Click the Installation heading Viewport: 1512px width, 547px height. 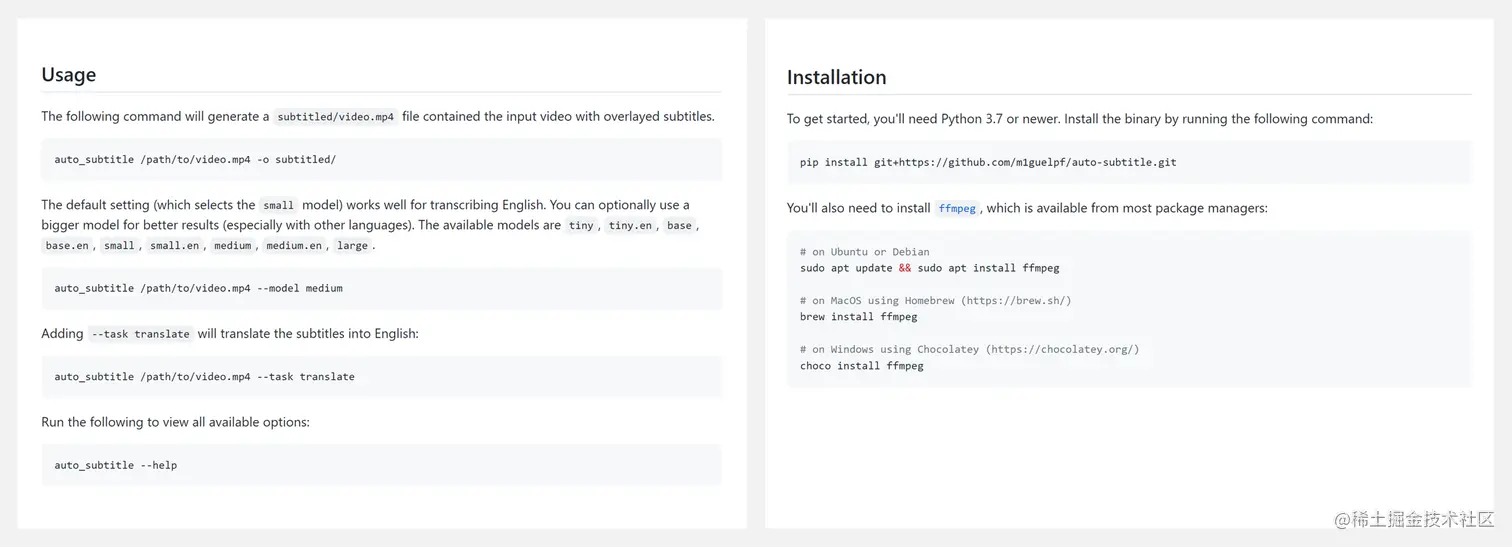pyautogui.click(x=836, y=77)
